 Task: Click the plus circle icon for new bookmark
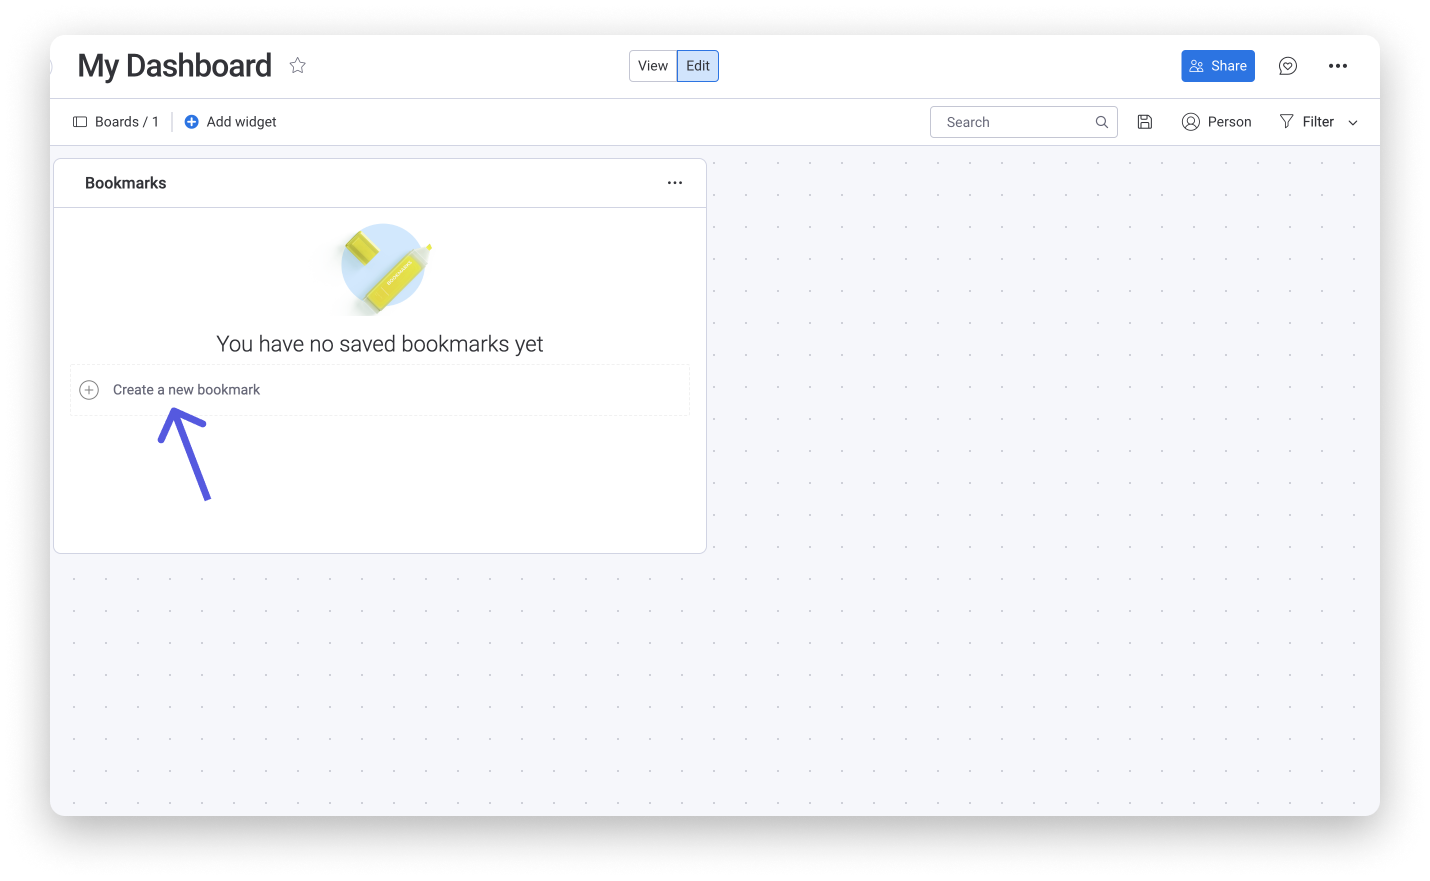pyautogui.click(x=89, y=390)
